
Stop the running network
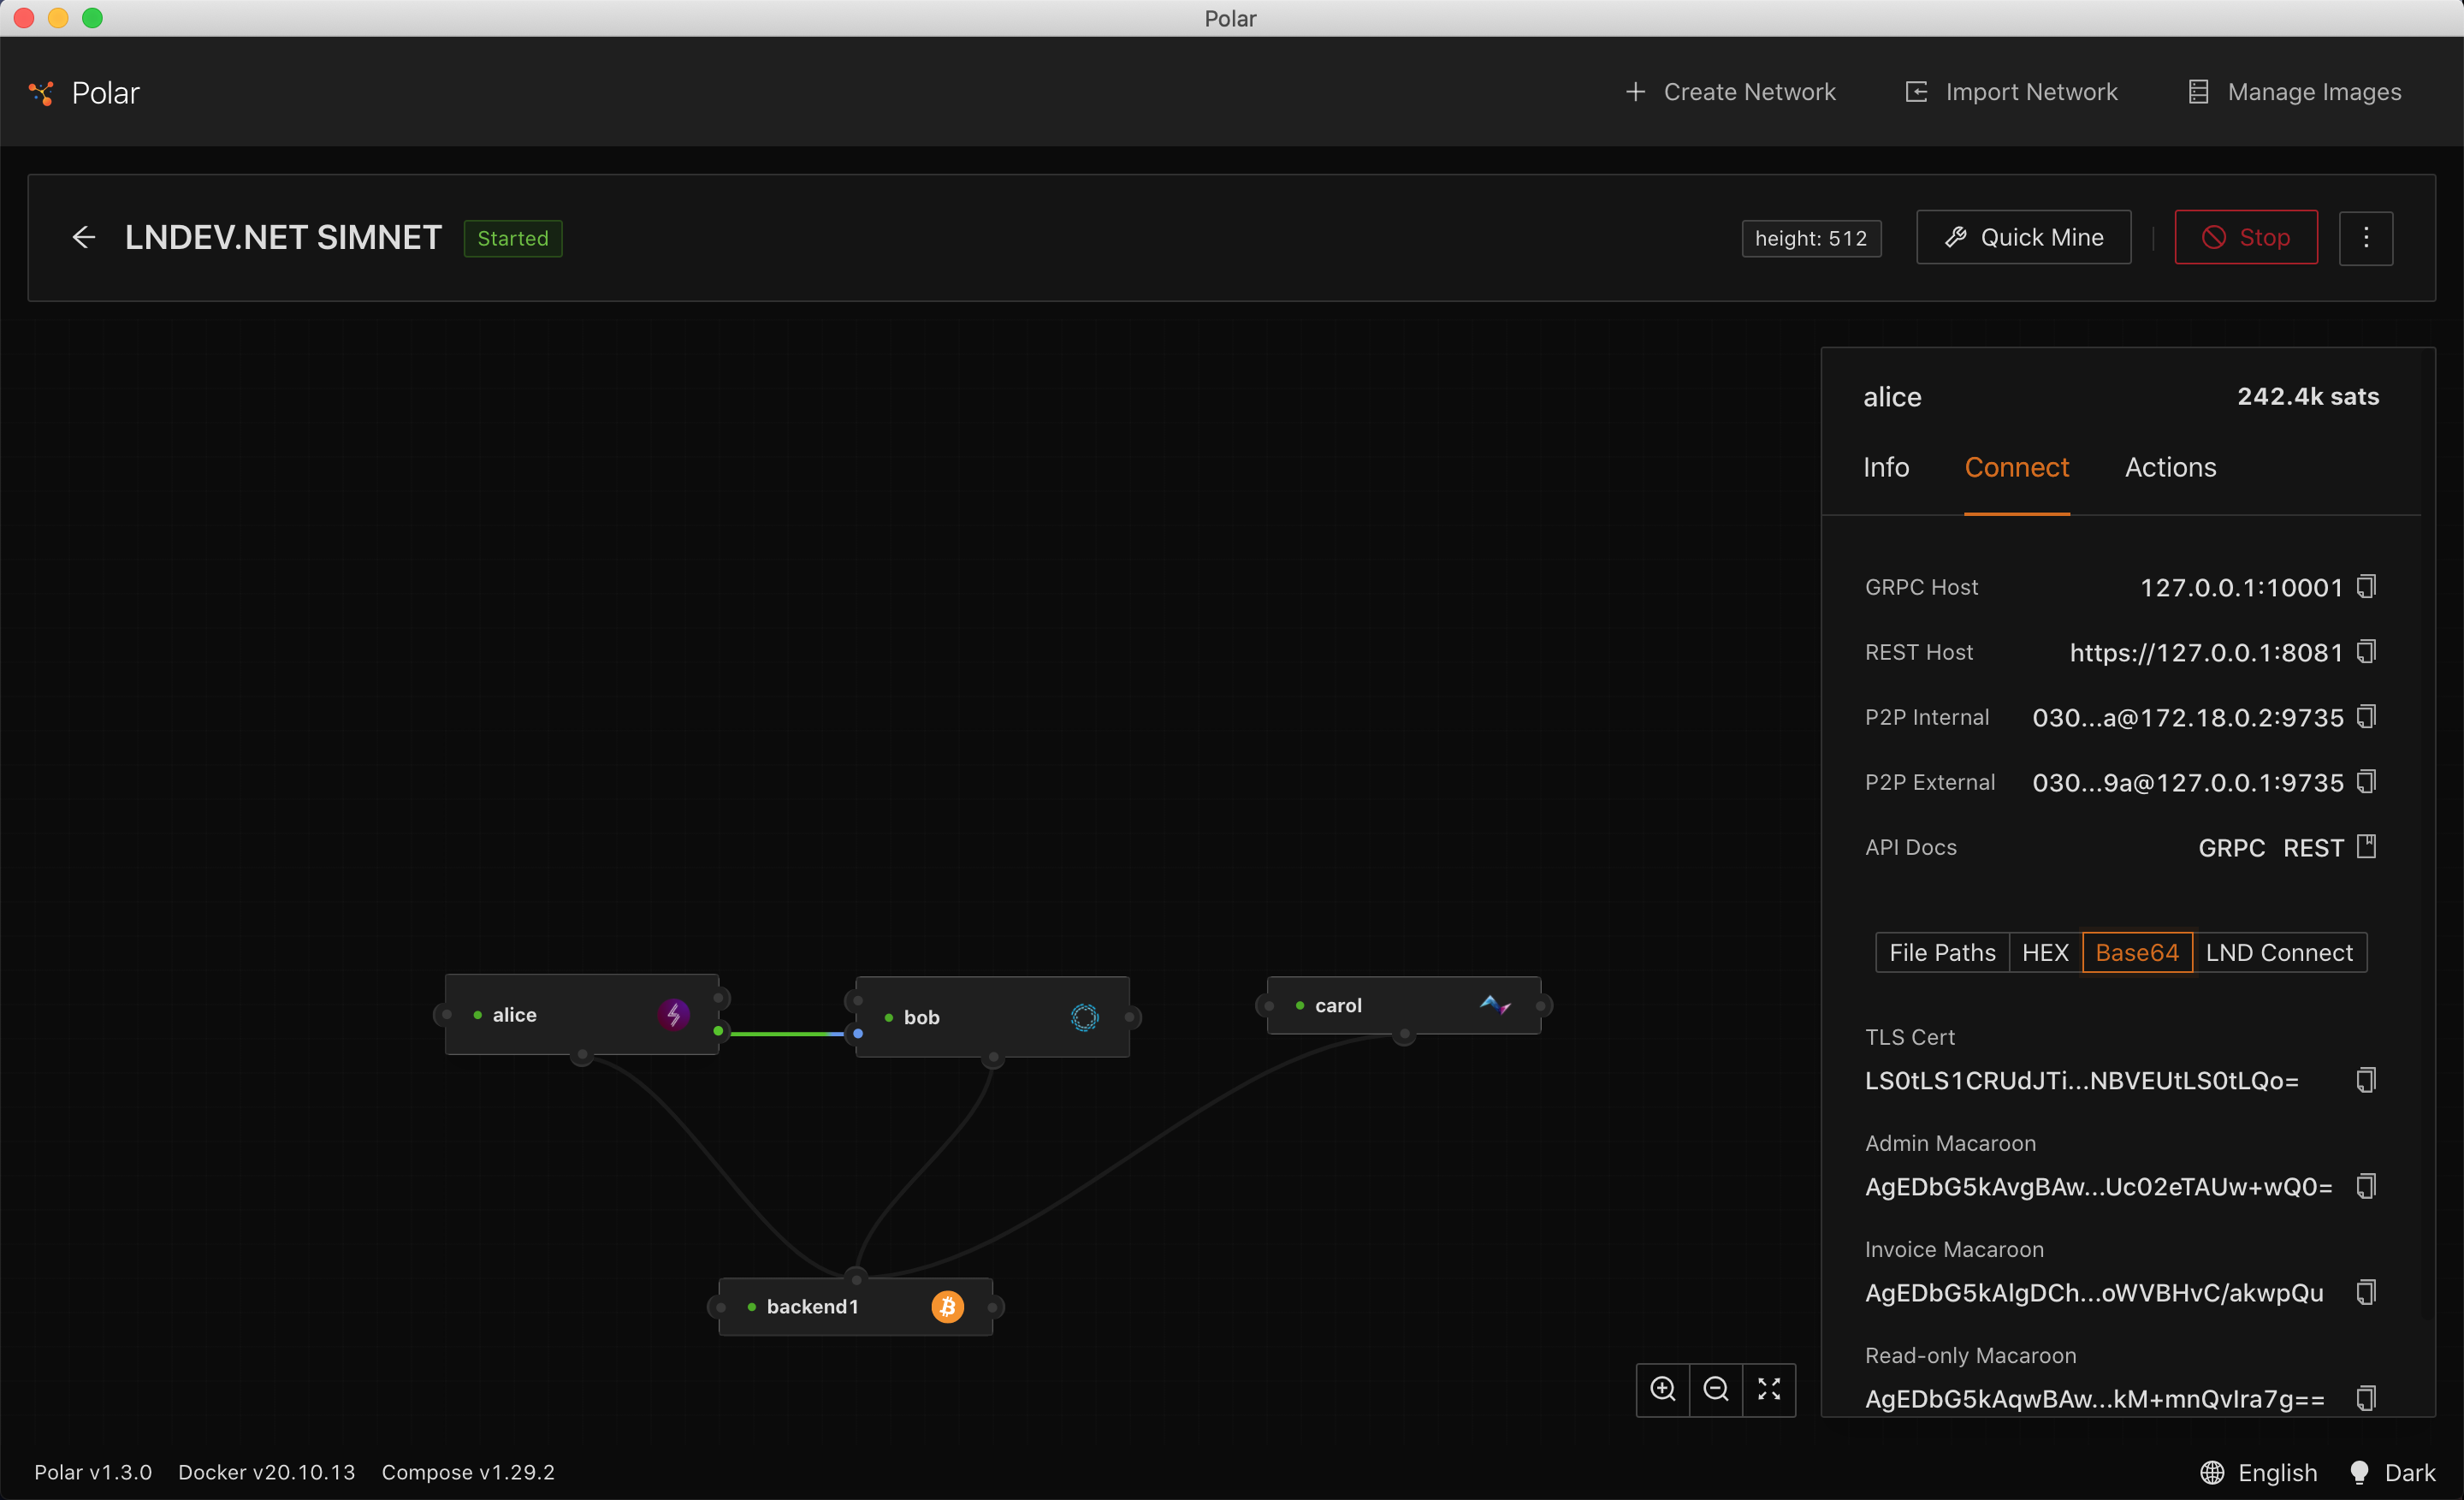[2245, 237]
